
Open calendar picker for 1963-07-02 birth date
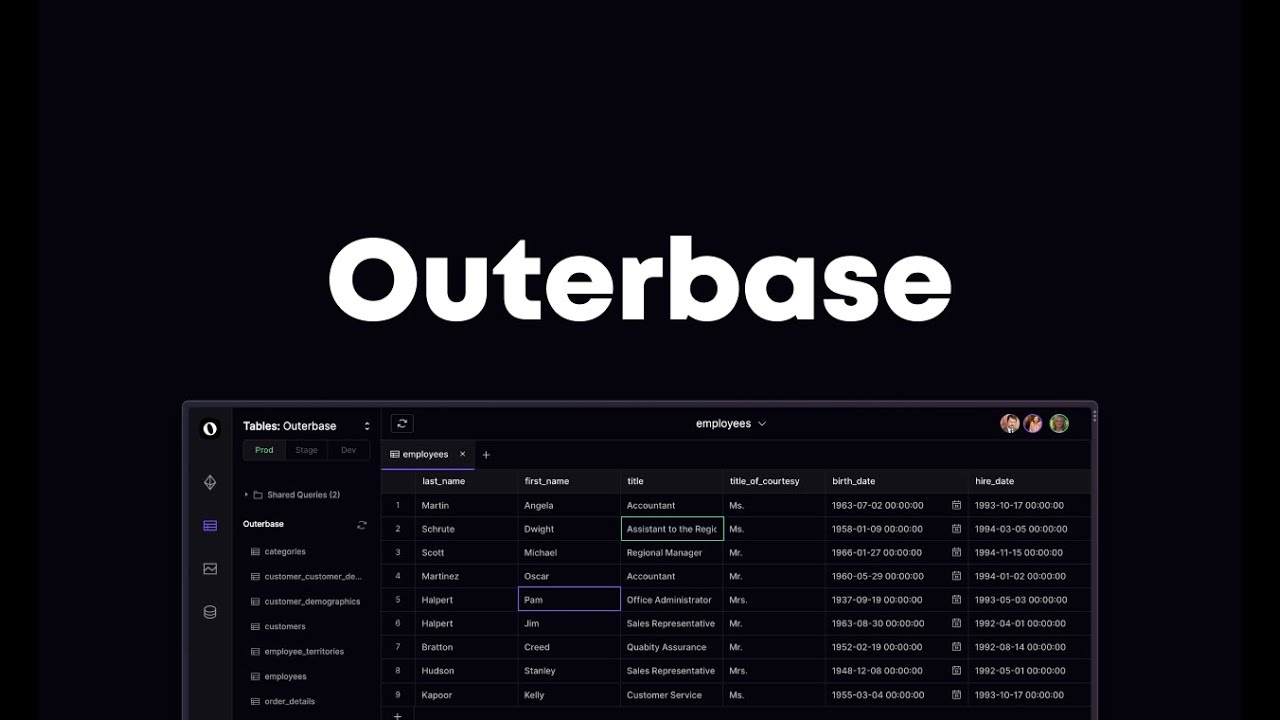(x=956, y=505)
